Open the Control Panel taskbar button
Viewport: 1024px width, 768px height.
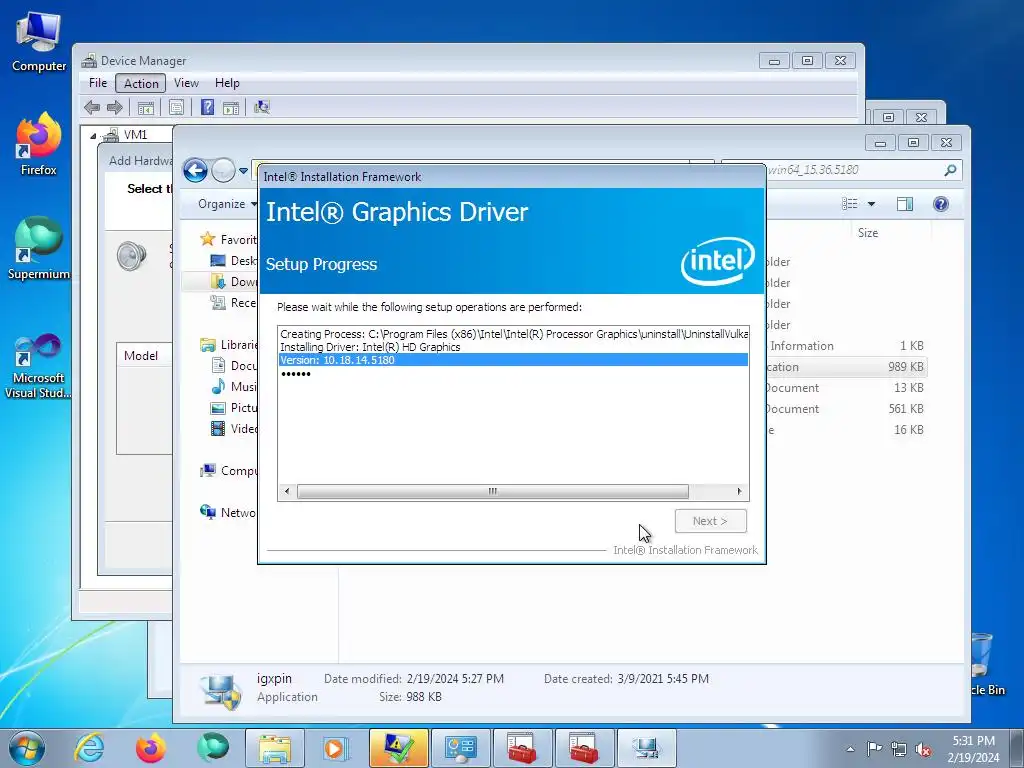460,748
